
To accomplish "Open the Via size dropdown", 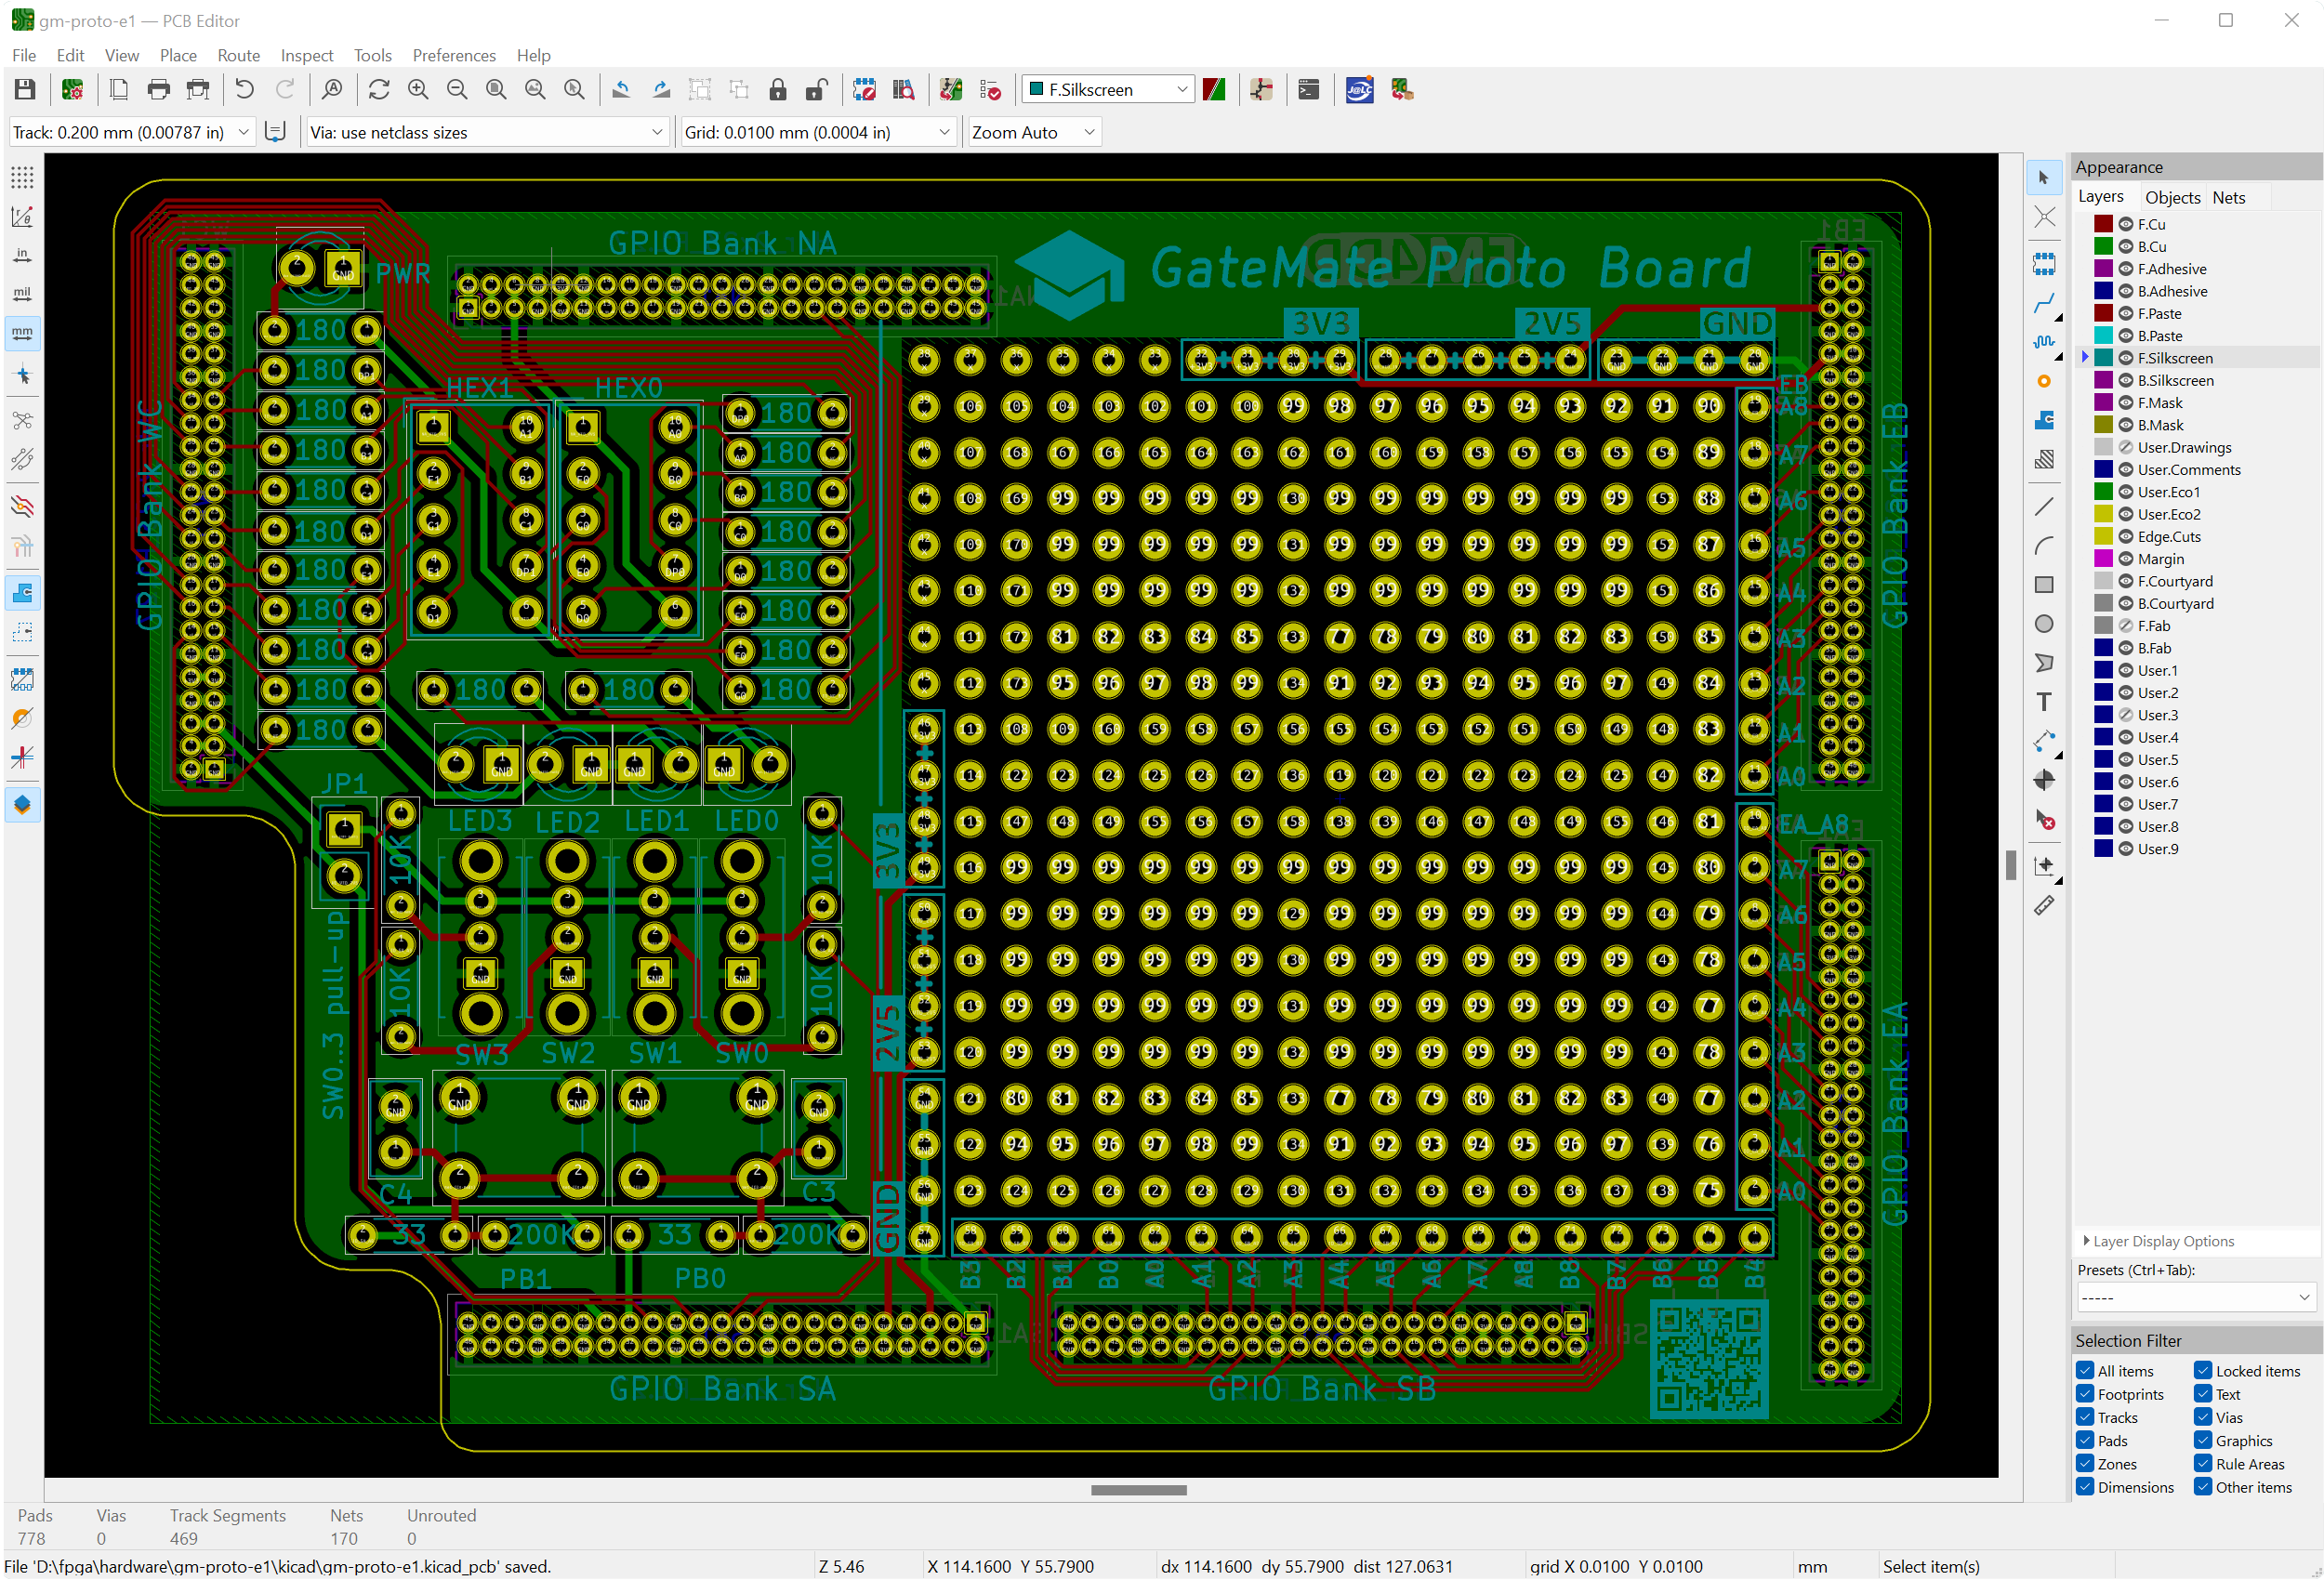I will pyautogui.click(x=486, y=132).
